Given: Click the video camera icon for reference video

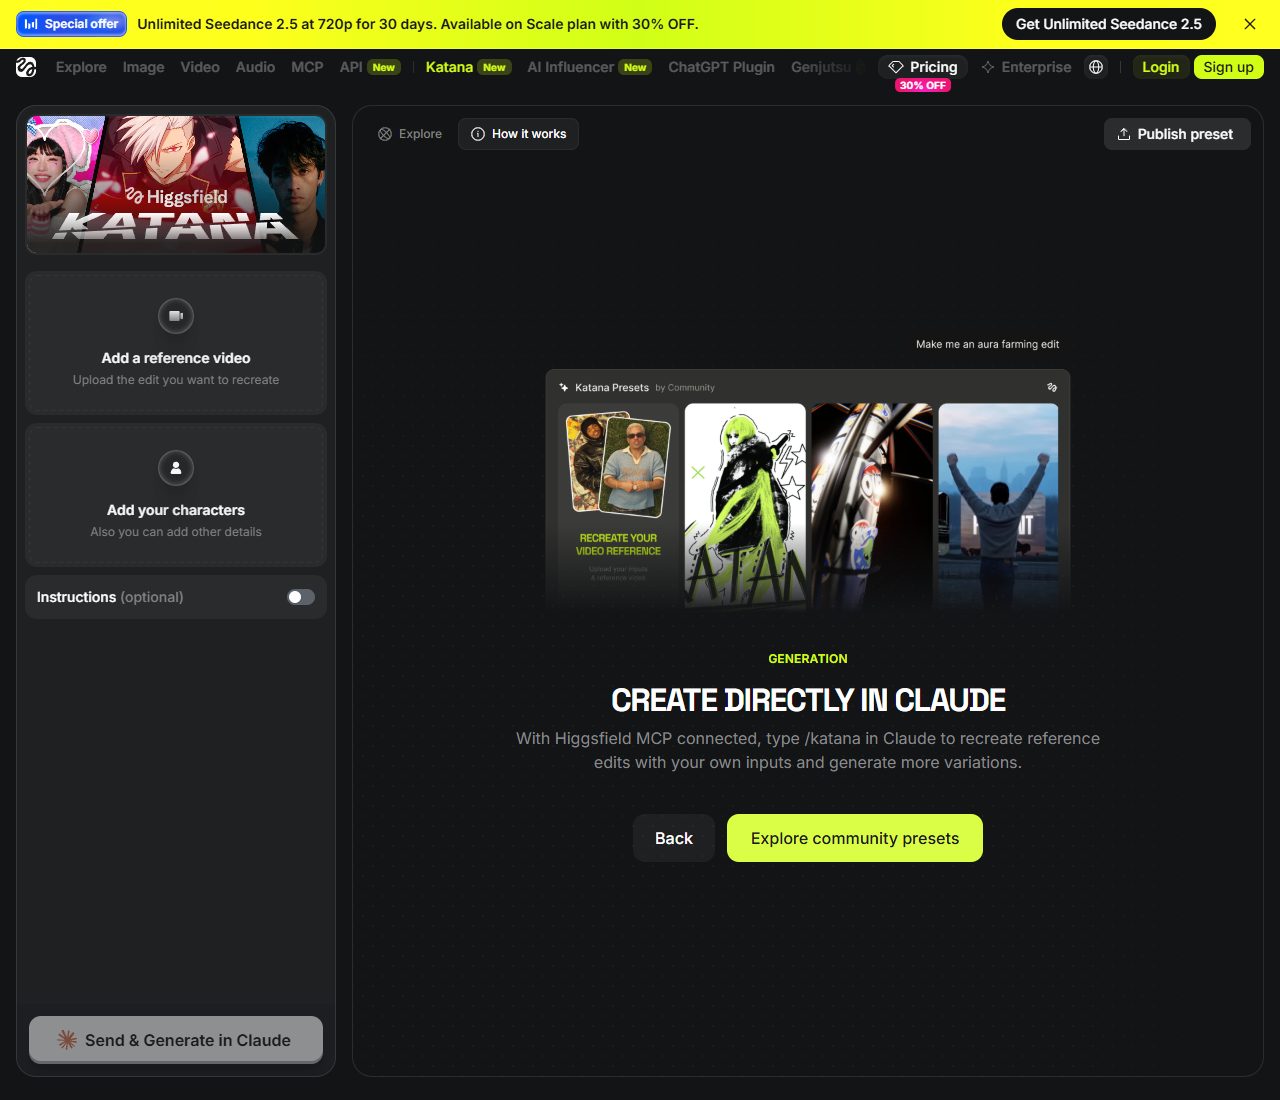Looking at the screenshot, I should point(176,316).
